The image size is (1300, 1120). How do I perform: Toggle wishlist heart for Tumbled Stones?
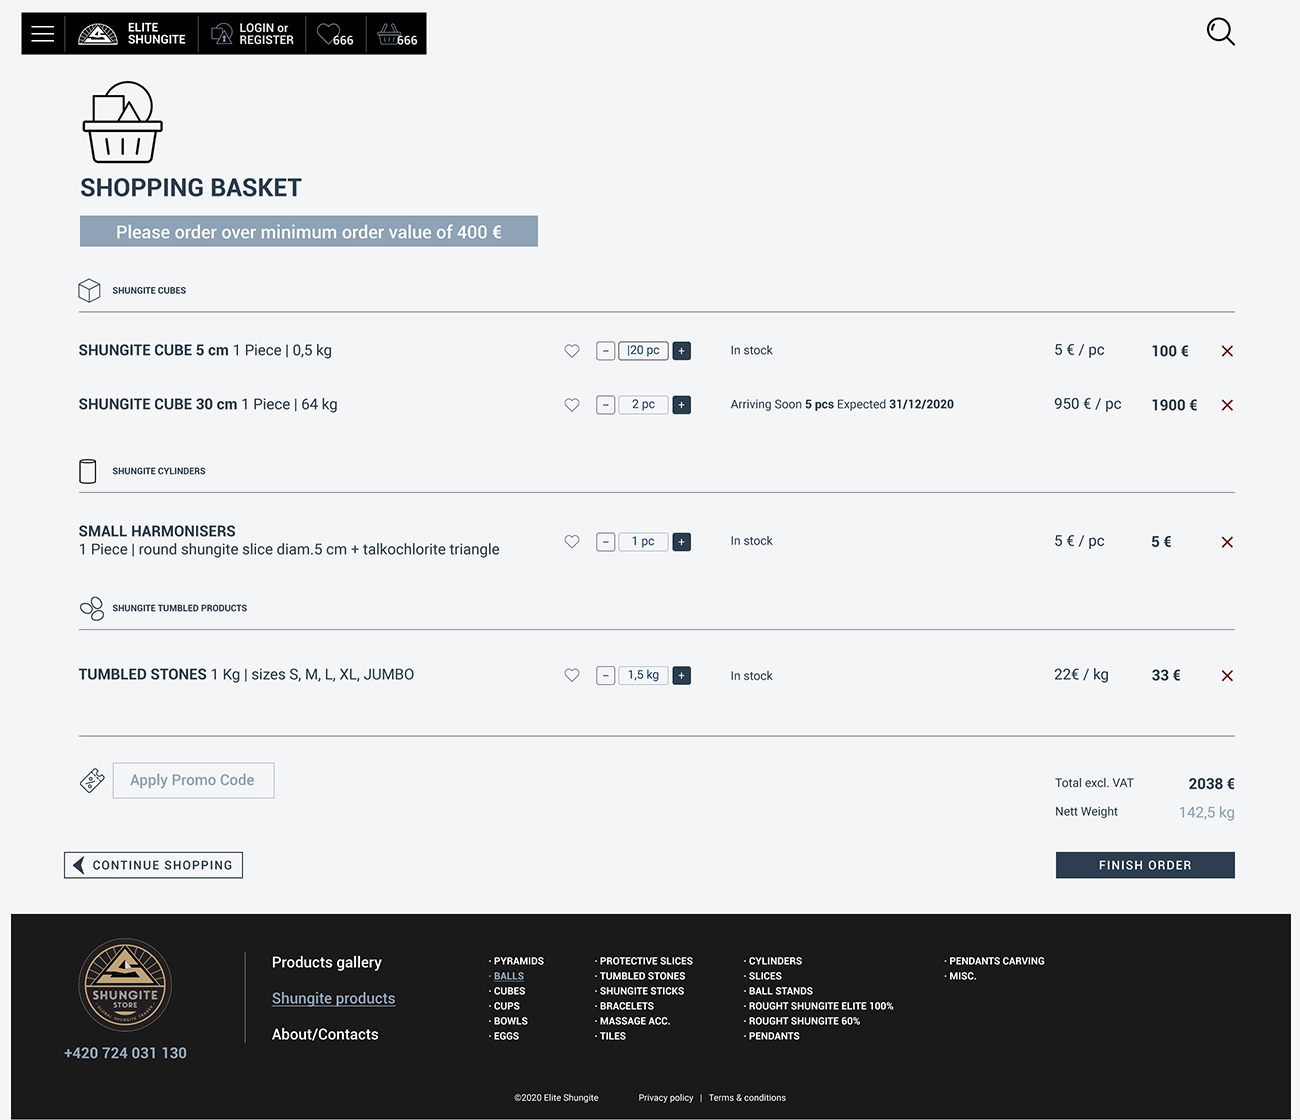pyautogui.click(x=572, y=675)
